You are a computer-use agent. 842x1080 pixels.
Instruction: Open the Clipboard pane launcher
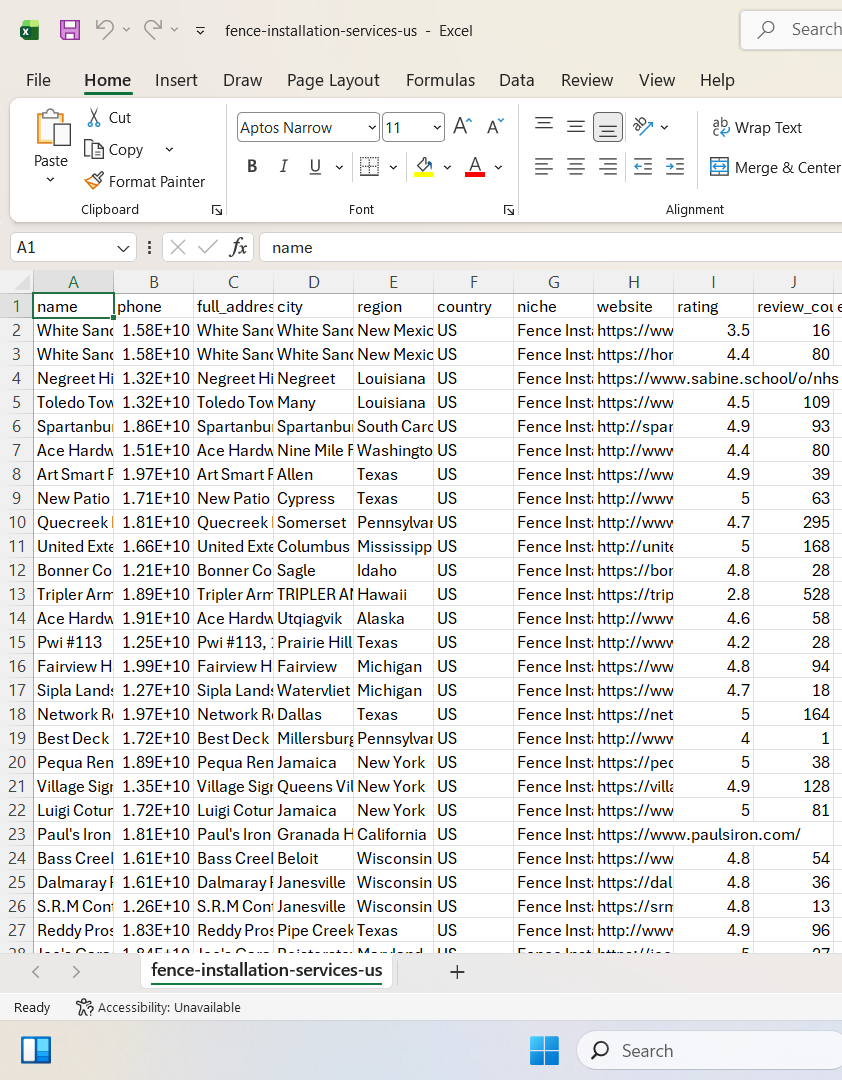[x=217, y=210]
